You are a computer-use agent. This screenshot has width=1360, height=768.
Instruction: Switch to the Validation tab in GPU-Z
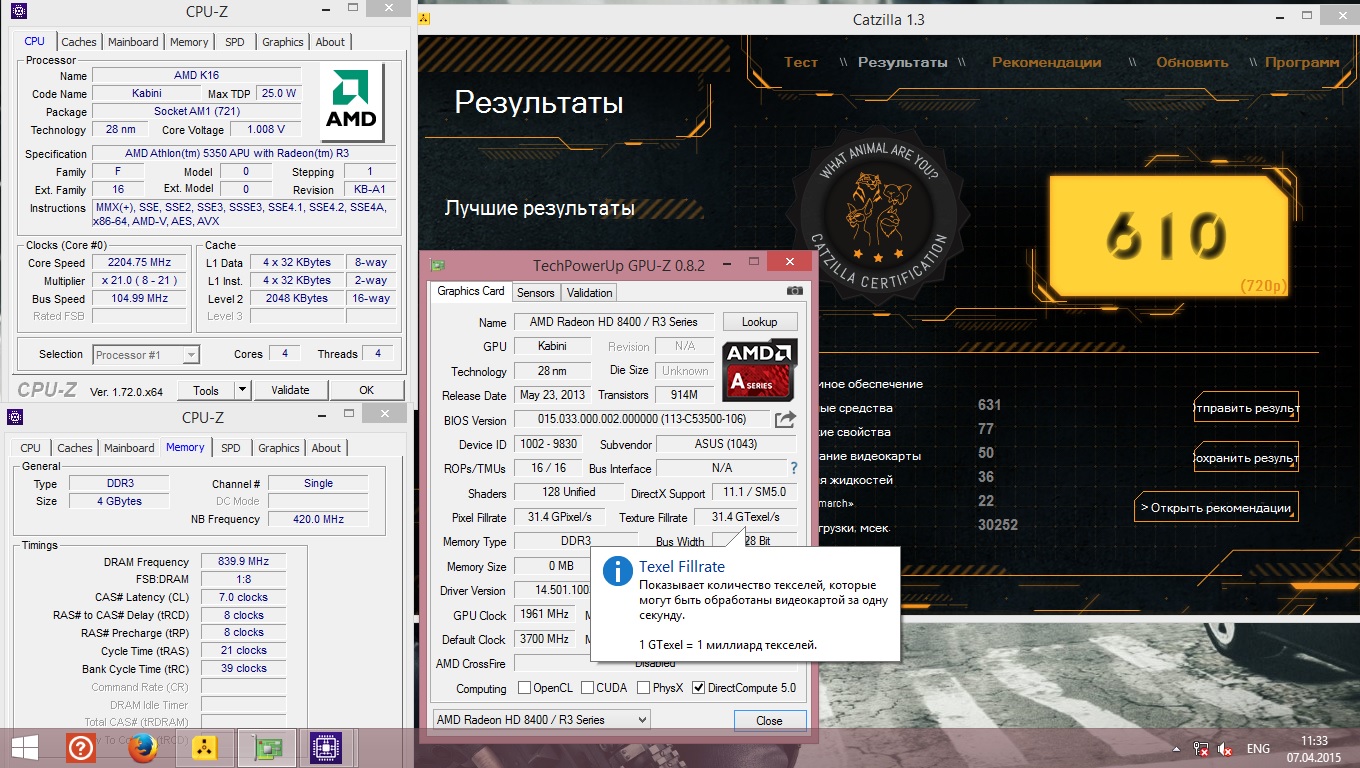(x=589, y=293)
